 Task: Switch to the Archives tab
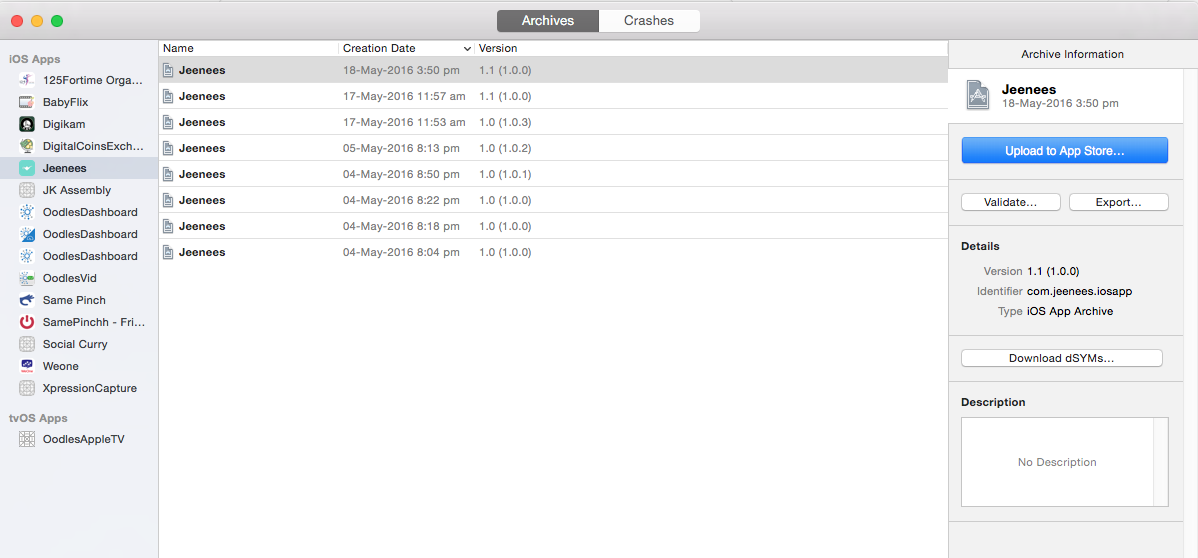pyautogui.click(x=548, y=21)
